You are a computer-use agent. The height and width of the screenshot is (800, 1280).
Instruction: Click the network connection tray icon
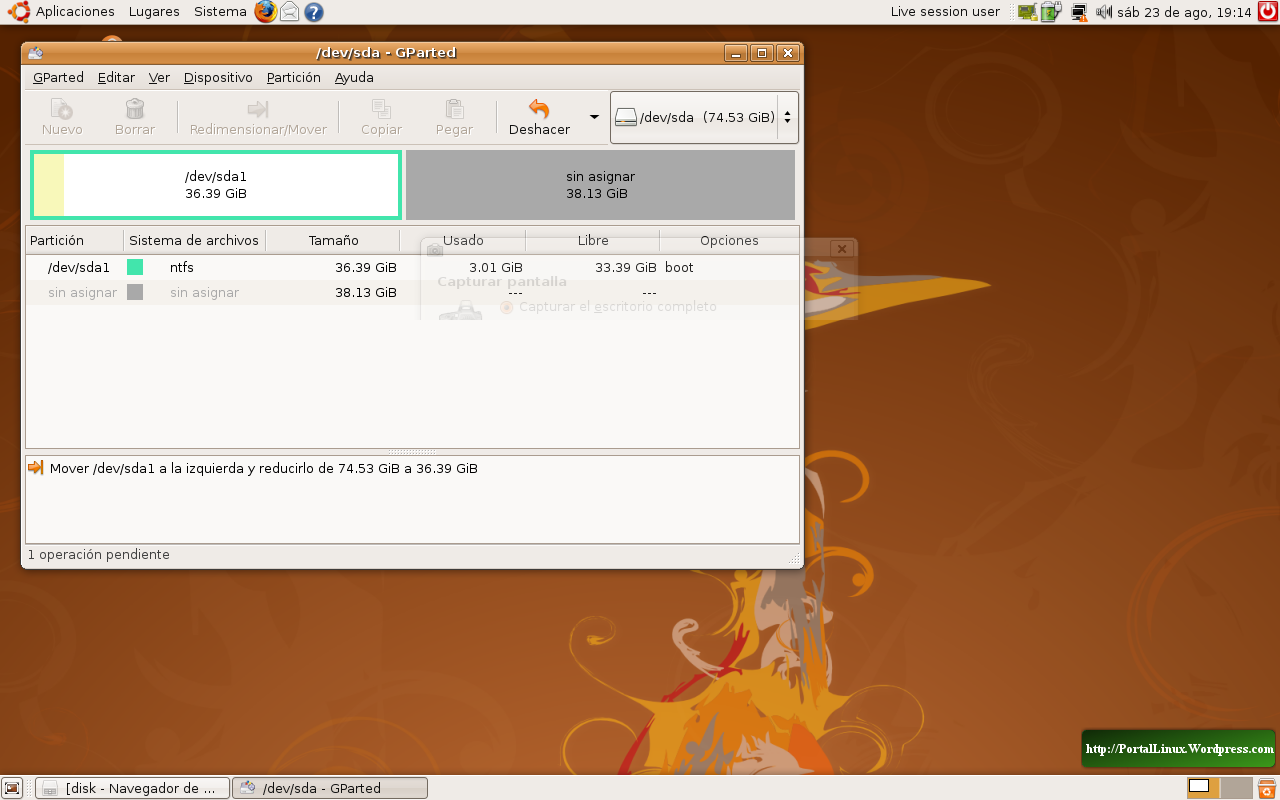point(1079,12)
